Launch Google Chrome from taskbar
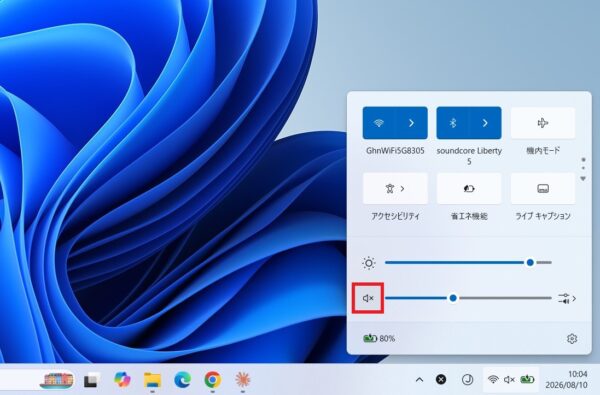Viewport: 600px width, 395px height. (212, 380)
